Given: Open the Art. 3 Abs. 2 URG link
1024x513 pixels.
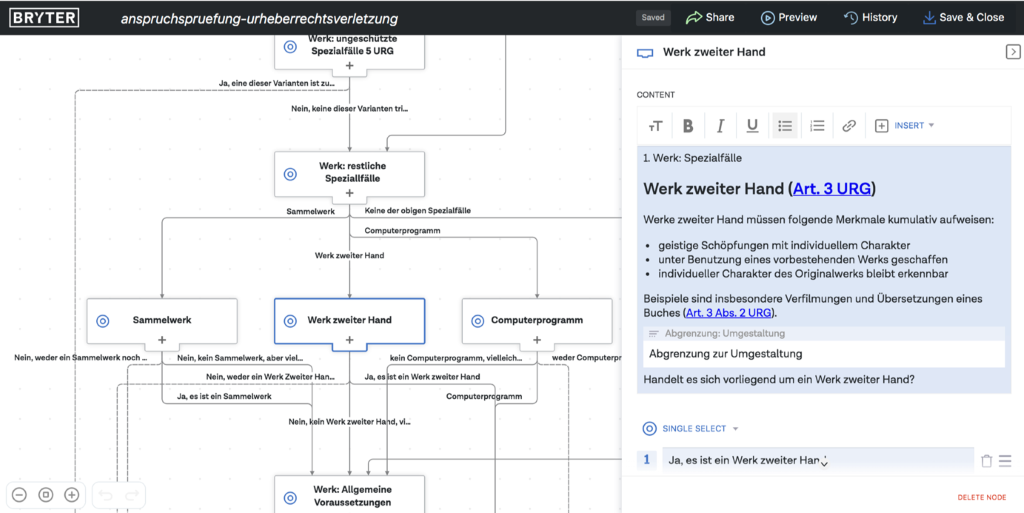Looking at the screenshot, I should click(729, 313).
